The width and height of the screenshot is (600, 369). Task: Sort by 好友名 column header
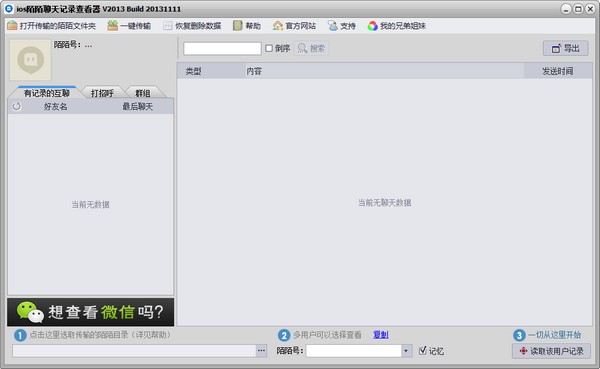(x=55, y=106)
